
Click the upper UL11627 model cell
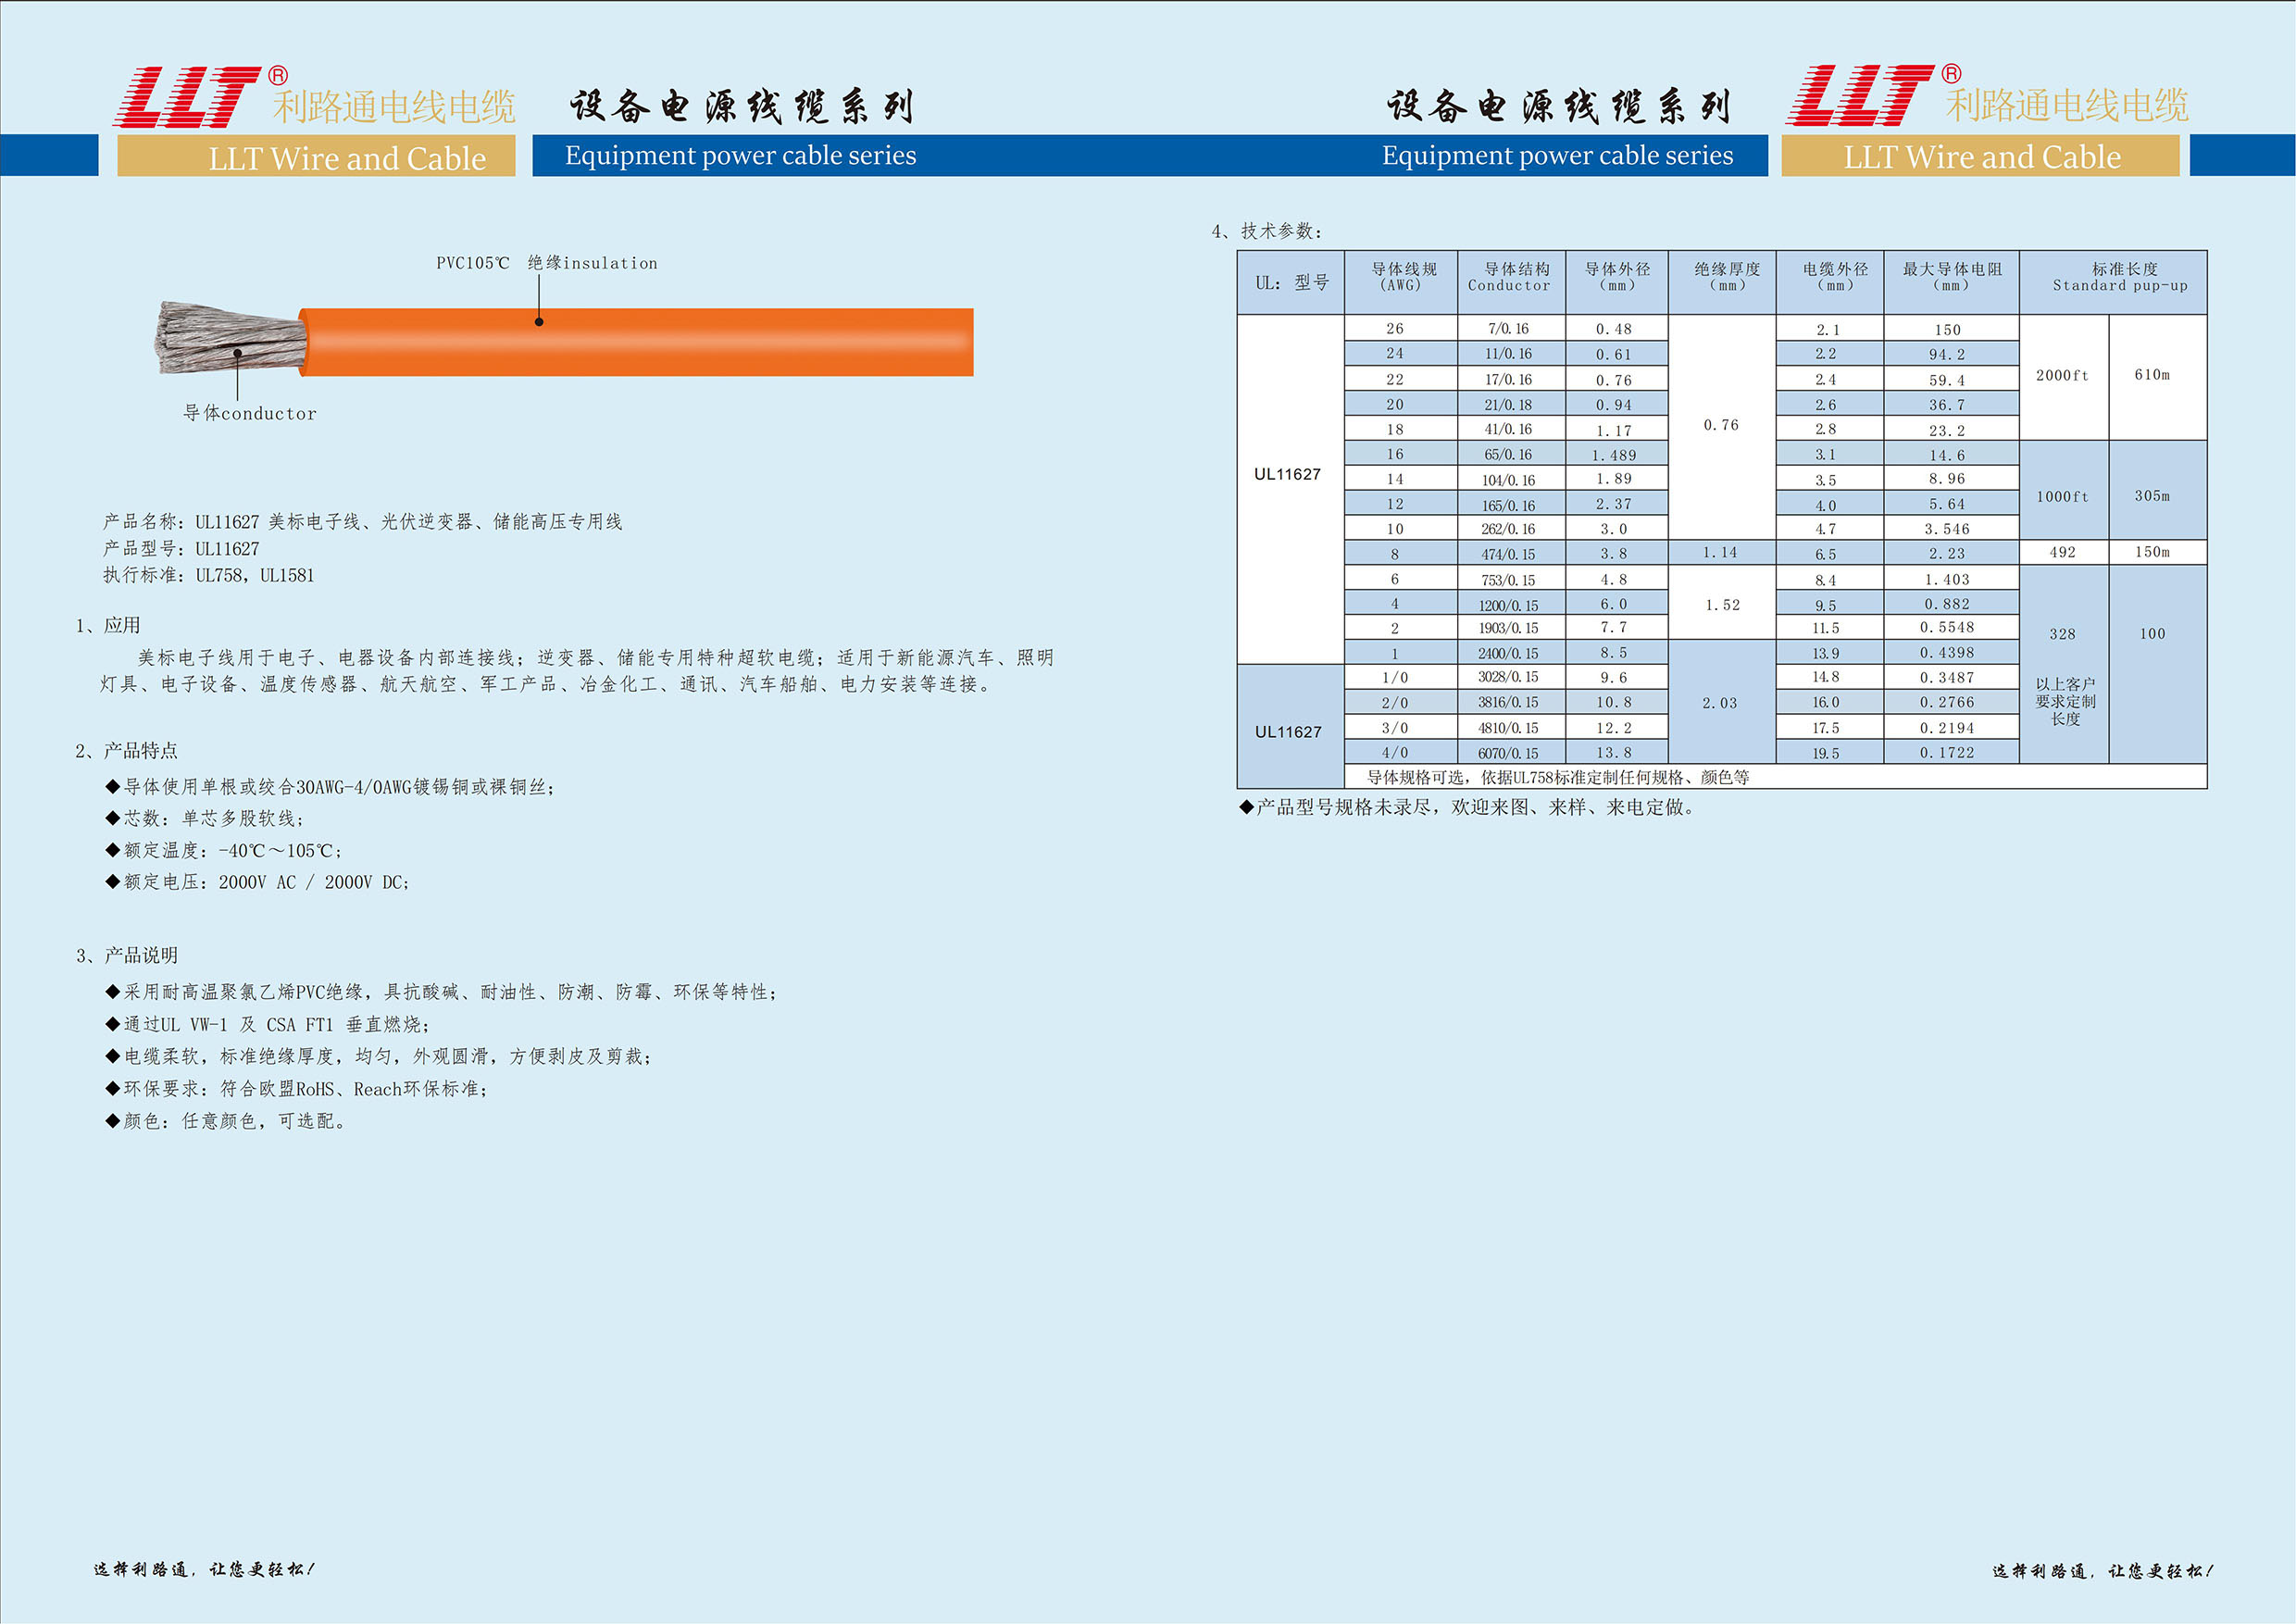[x=1287, y=474]
